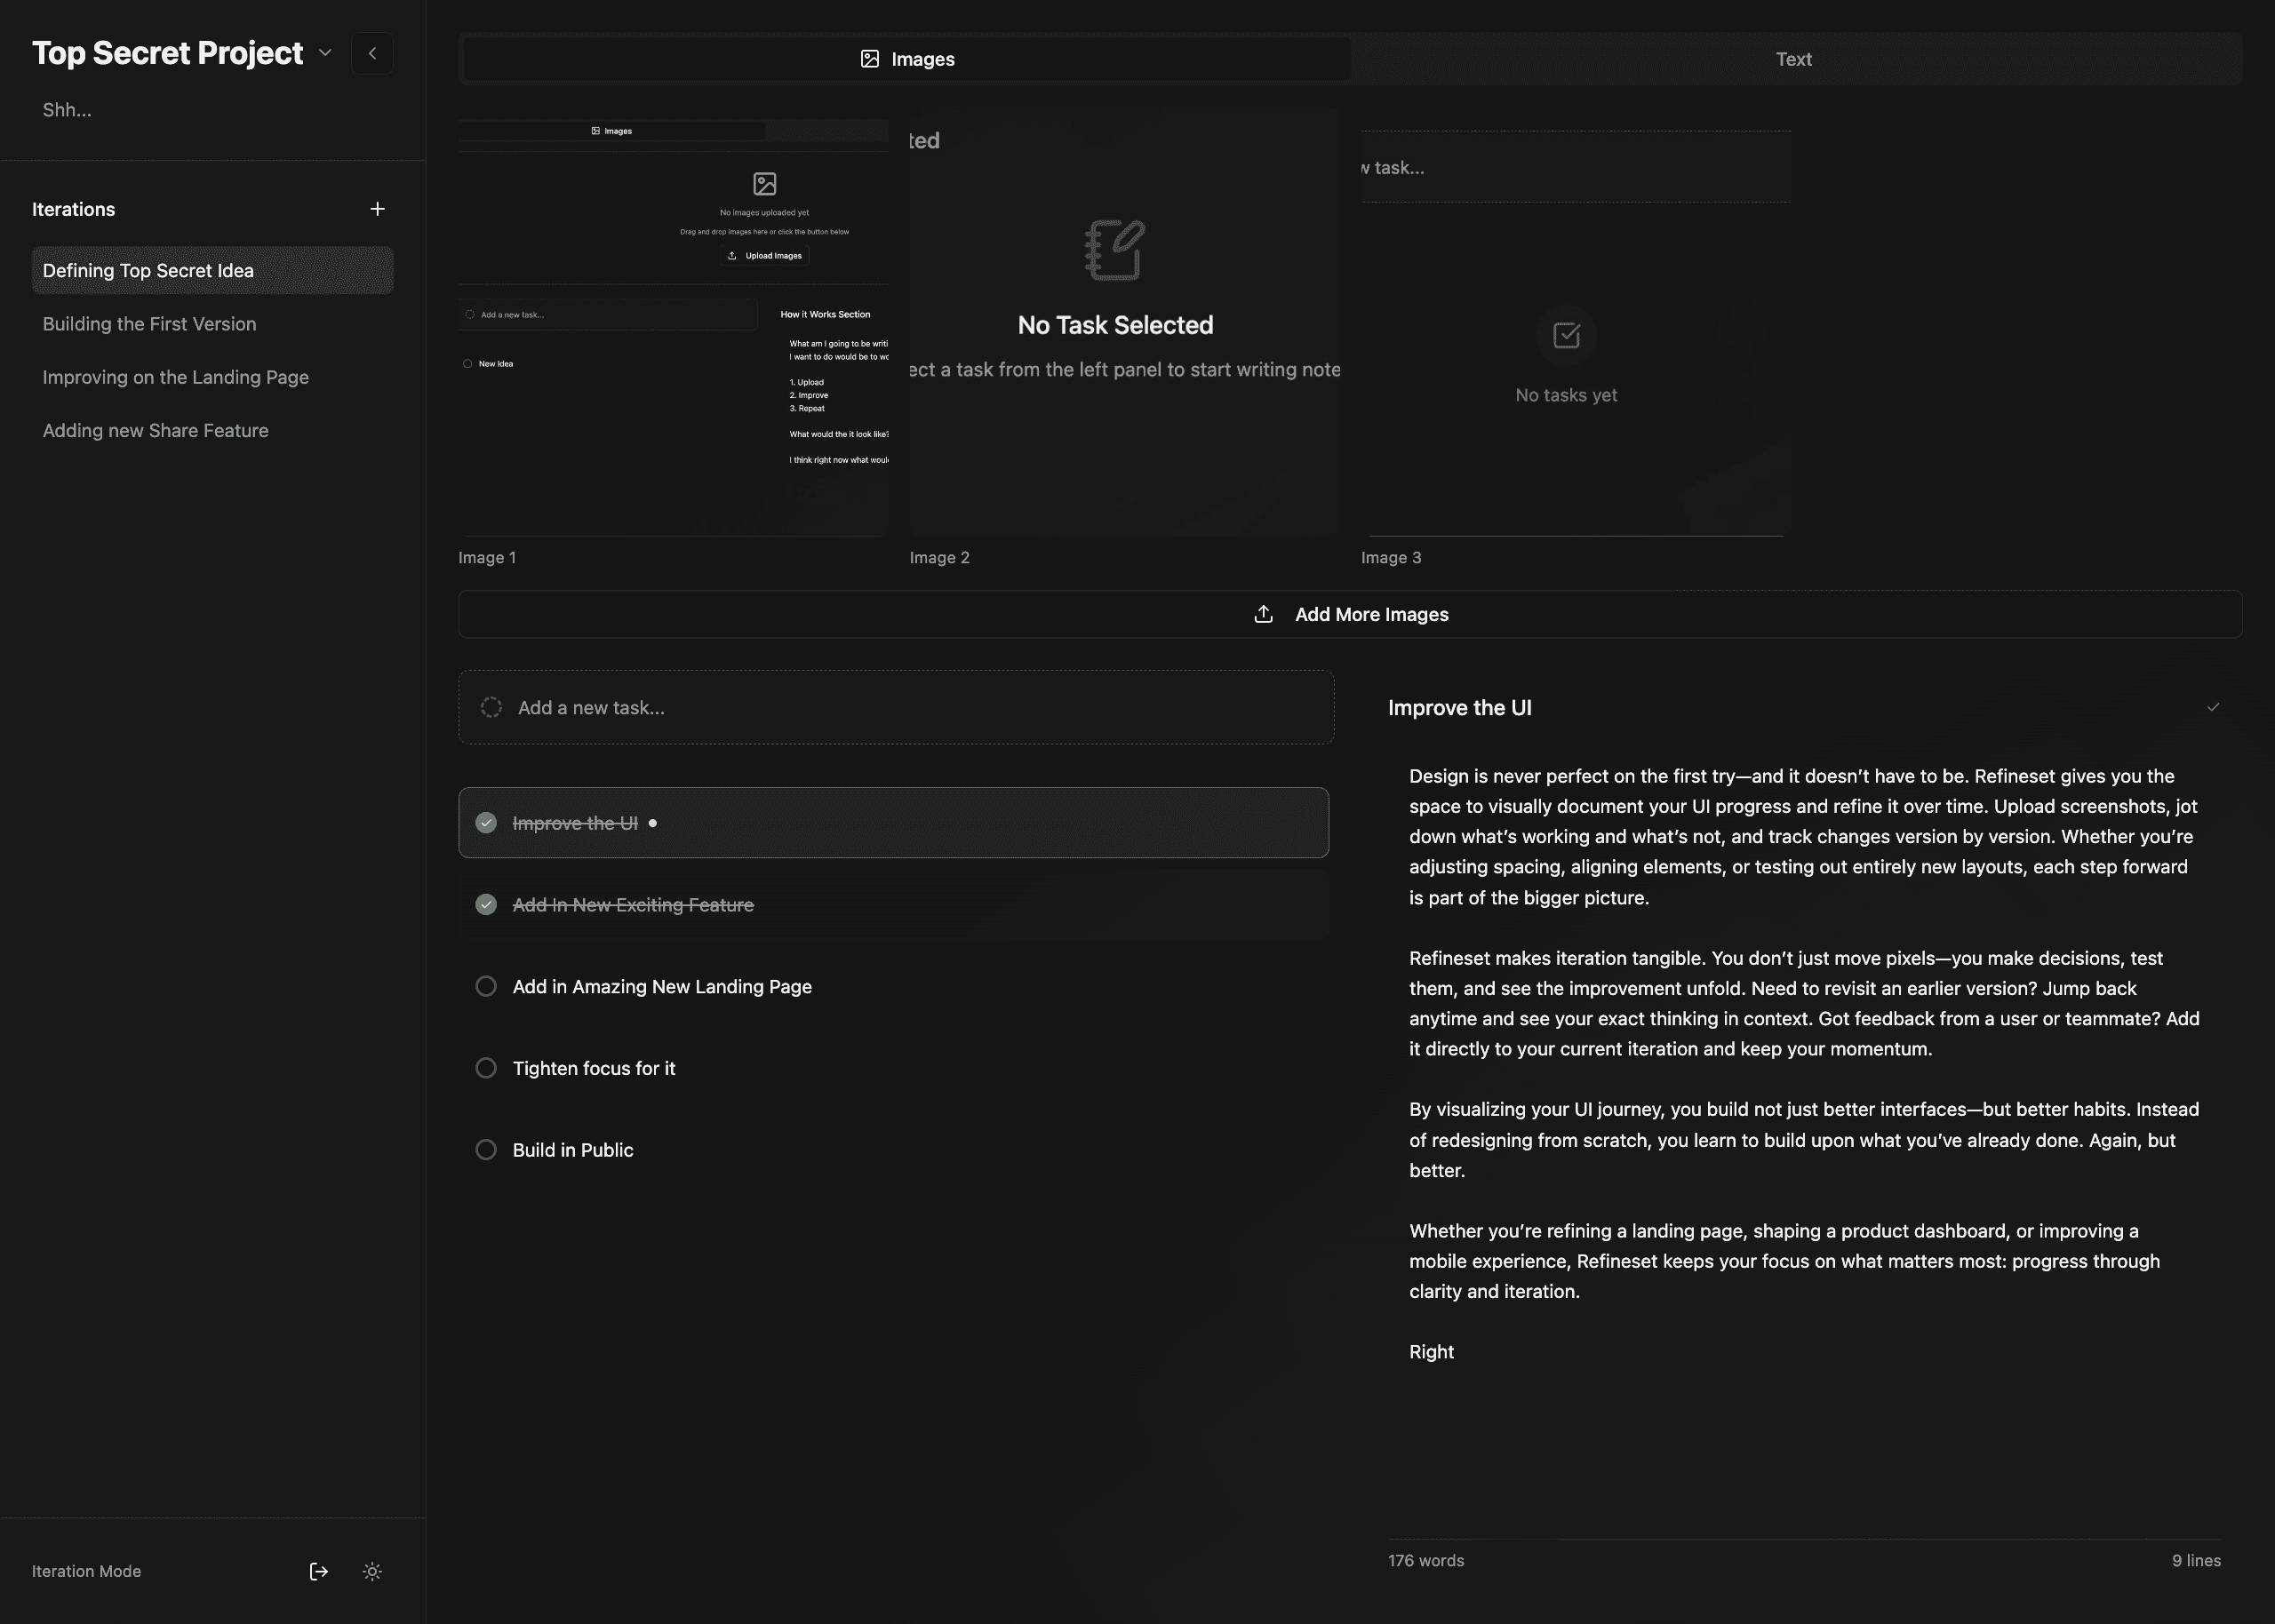Viewport: 2275px width, 1624px height.
Task: Mark Build in Public as complete
Action: [486, 1150]
